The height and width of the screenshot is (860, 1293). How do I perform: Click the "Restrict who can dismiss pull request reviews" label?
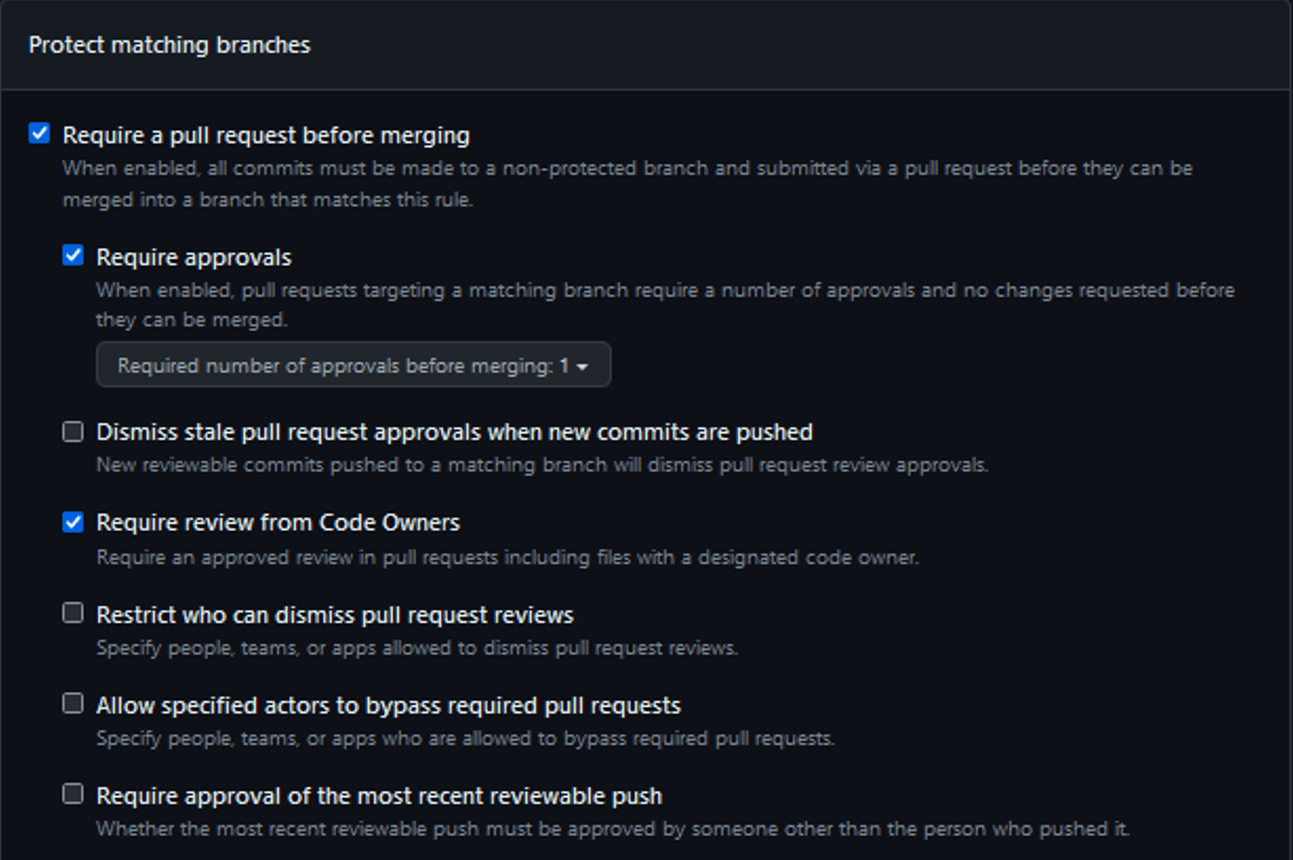click(335, 614)
